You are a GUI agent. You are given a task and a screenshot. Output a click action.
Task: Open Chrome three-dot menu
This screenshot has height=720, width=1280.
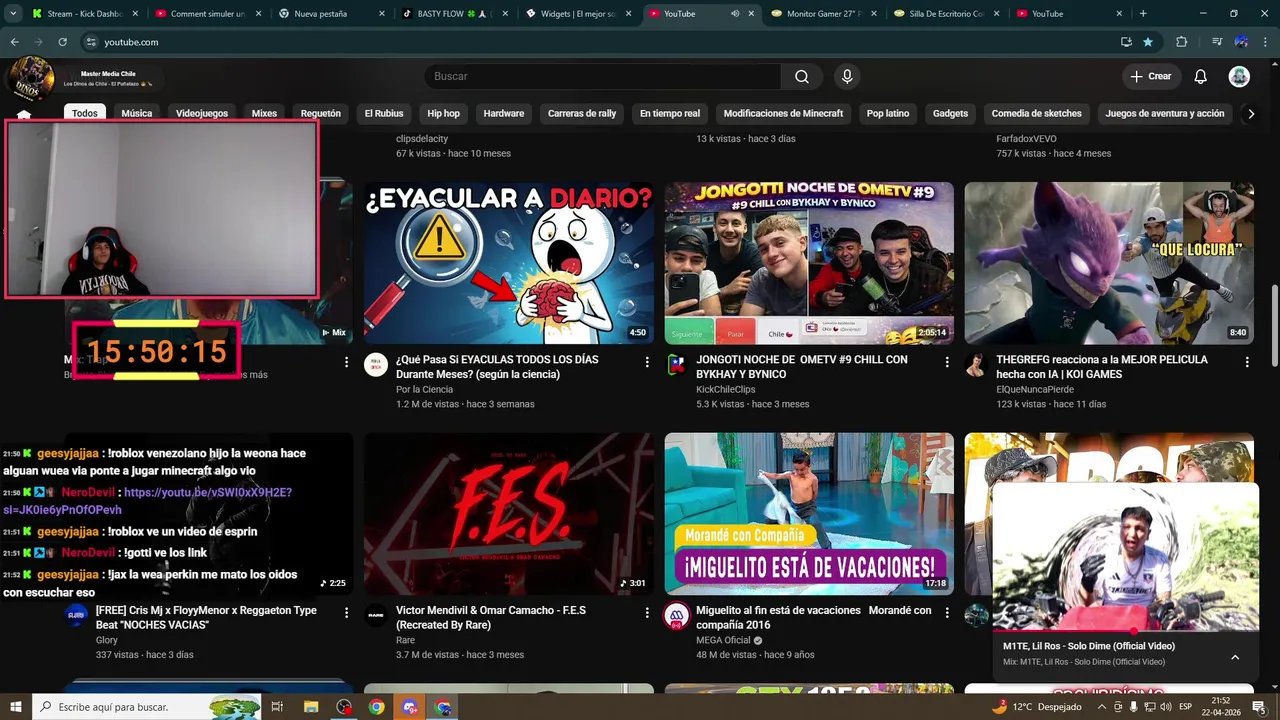tap(1266, 42)
